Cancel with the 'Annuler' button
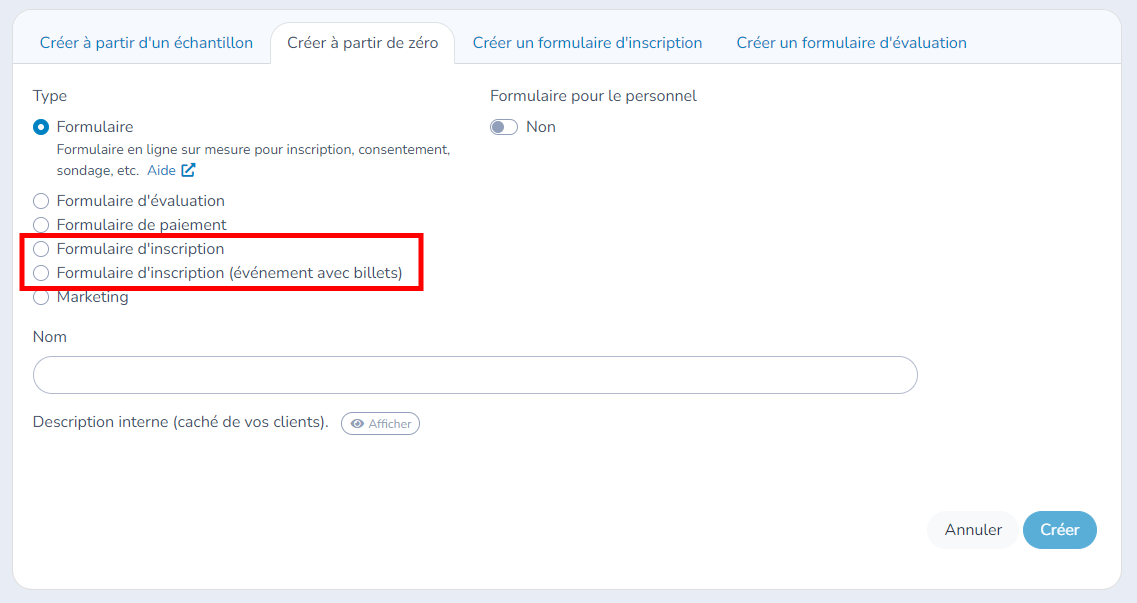 pyautogui.click(x=973, y=530)
